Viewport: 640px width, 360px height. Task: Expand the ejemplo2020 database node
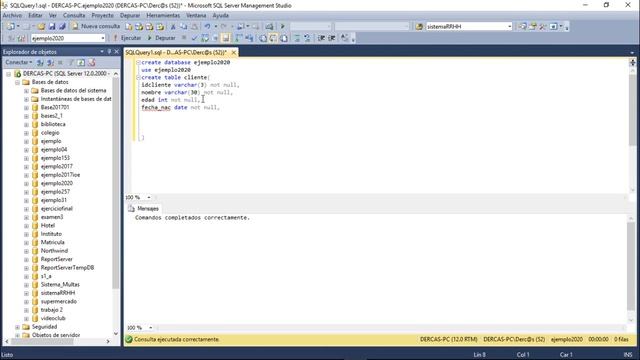point(26,184)
